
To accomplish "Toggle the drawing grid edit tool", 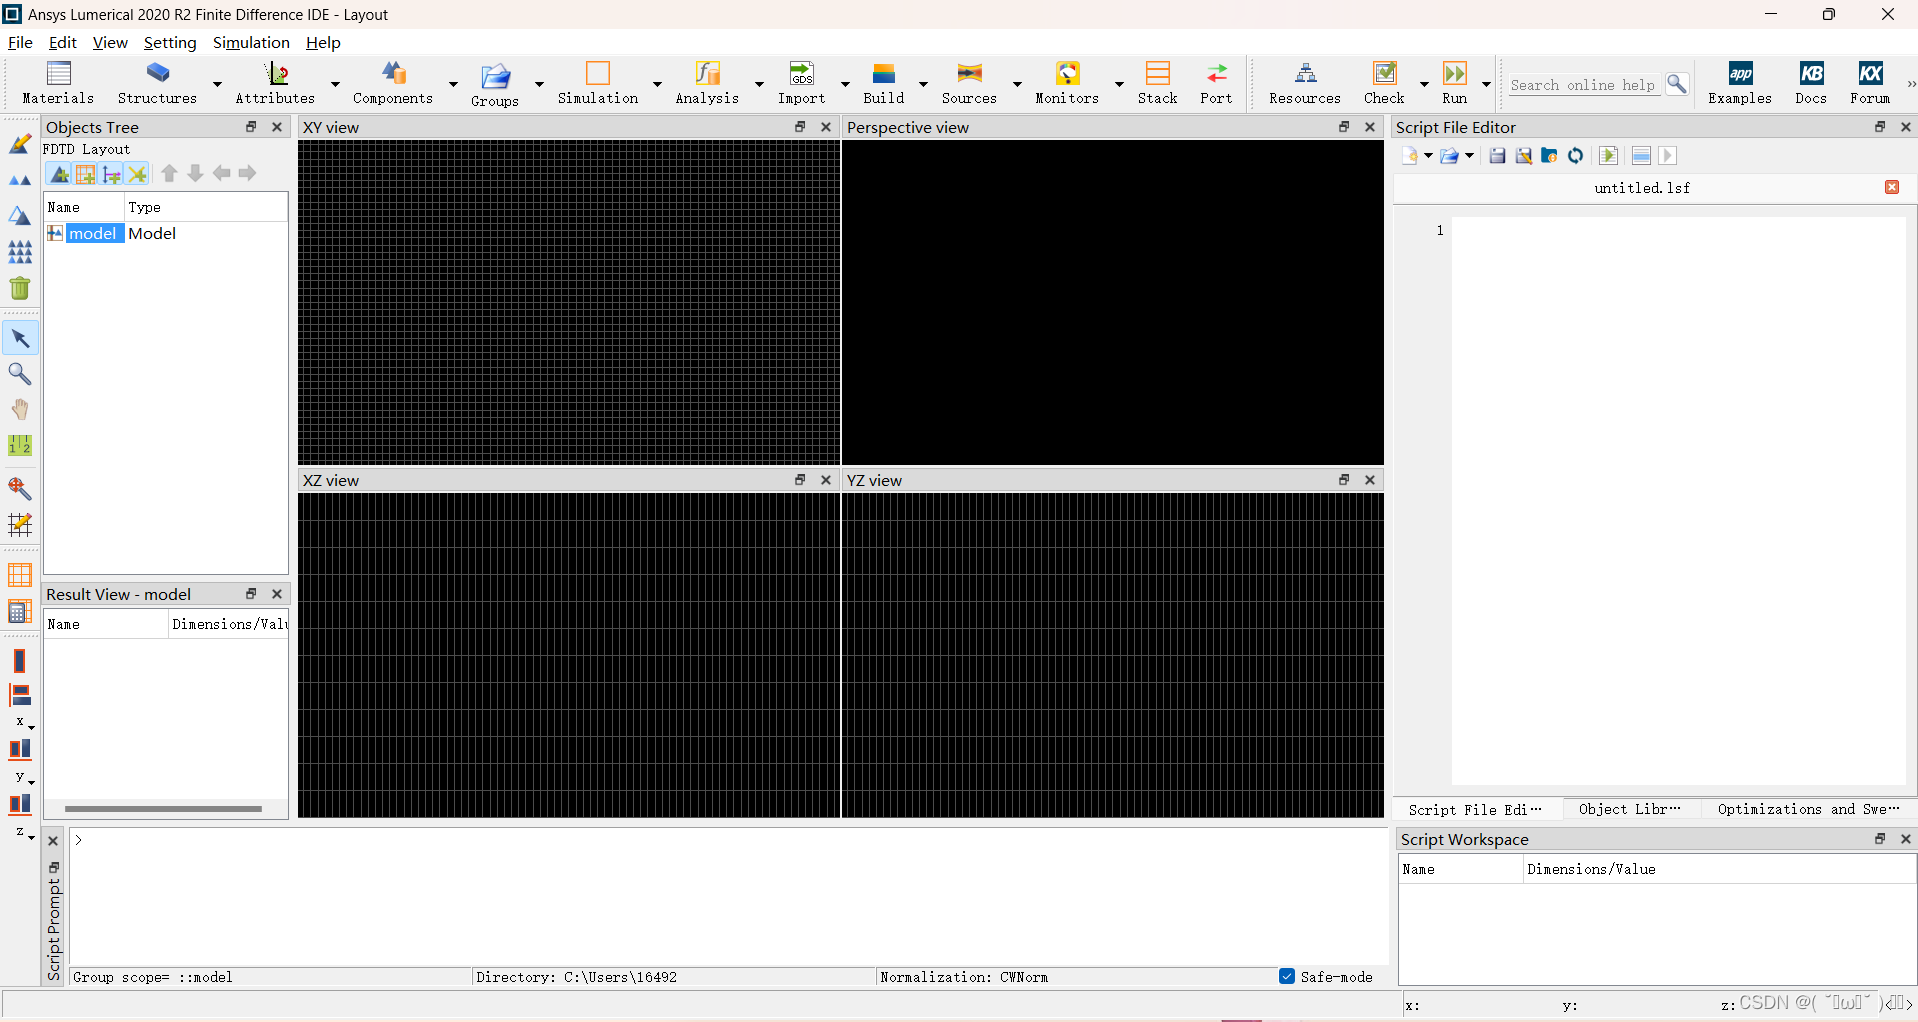I will [20, 524].
